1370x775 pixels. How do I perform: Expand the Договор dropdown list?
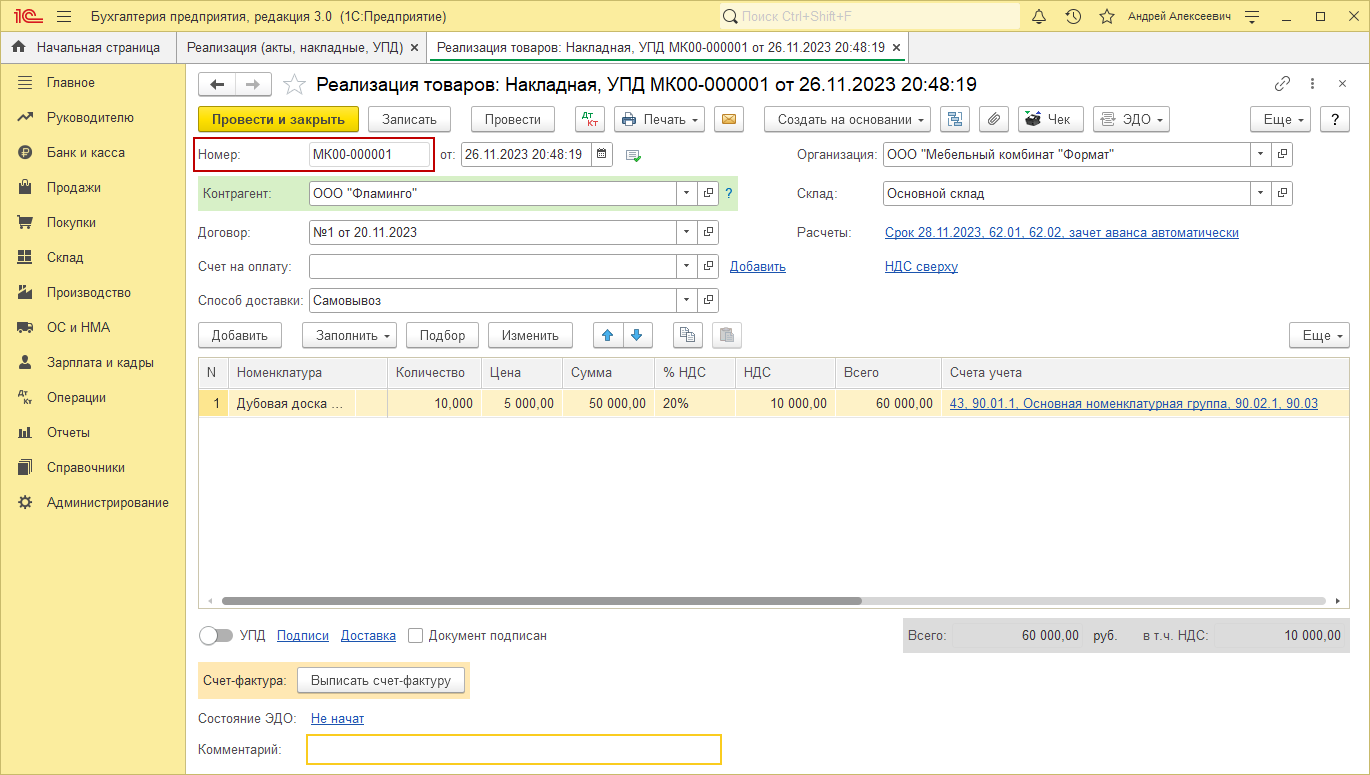pos(687,232)
